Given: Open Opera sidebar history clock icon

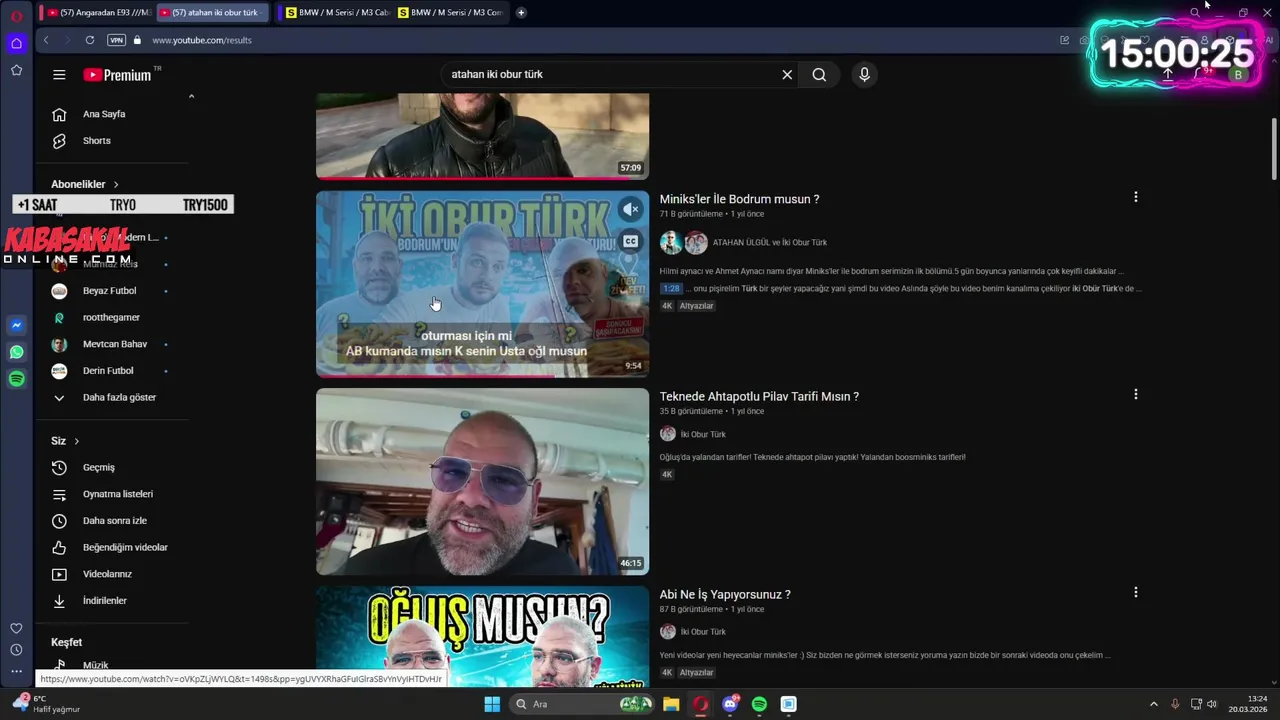Looking at the screenshot, I should (16, 650).
